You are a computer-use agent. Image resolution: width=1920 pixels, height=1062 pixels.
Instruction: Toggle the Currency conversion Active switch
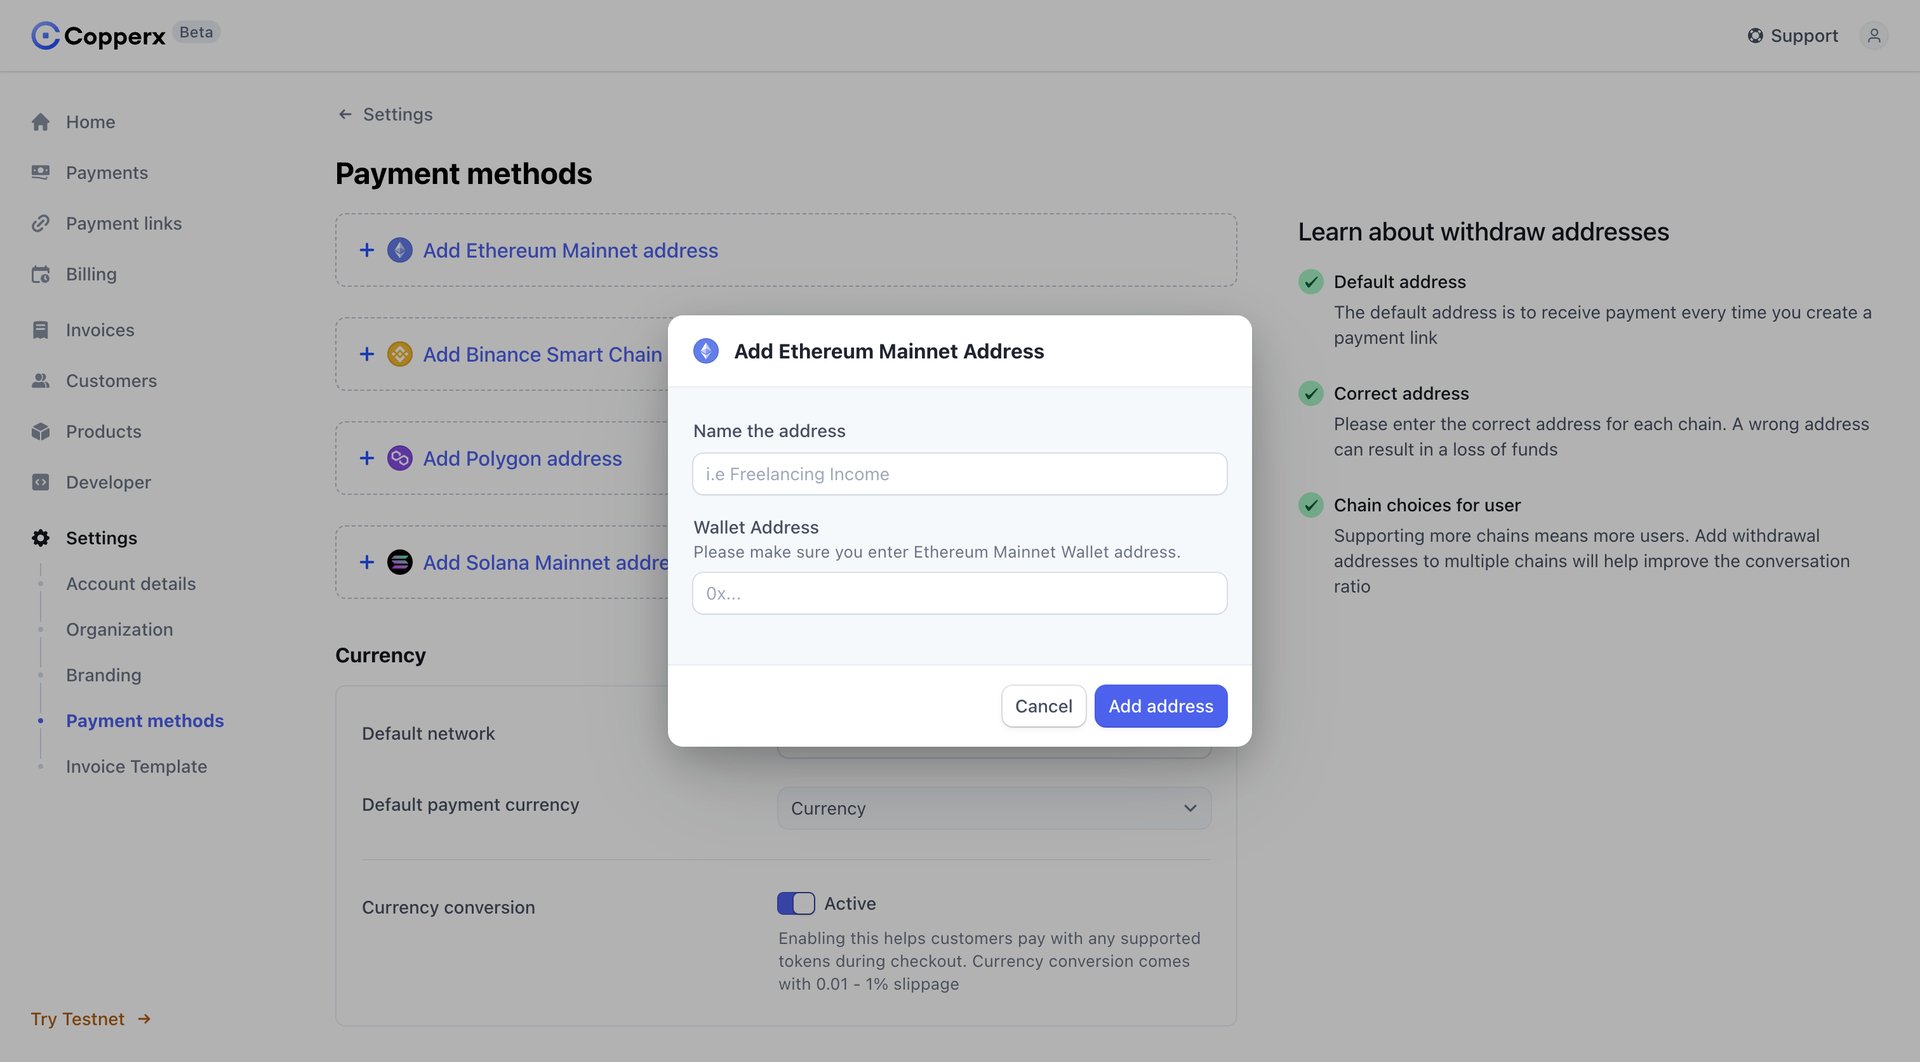click(x=796, y=904)
